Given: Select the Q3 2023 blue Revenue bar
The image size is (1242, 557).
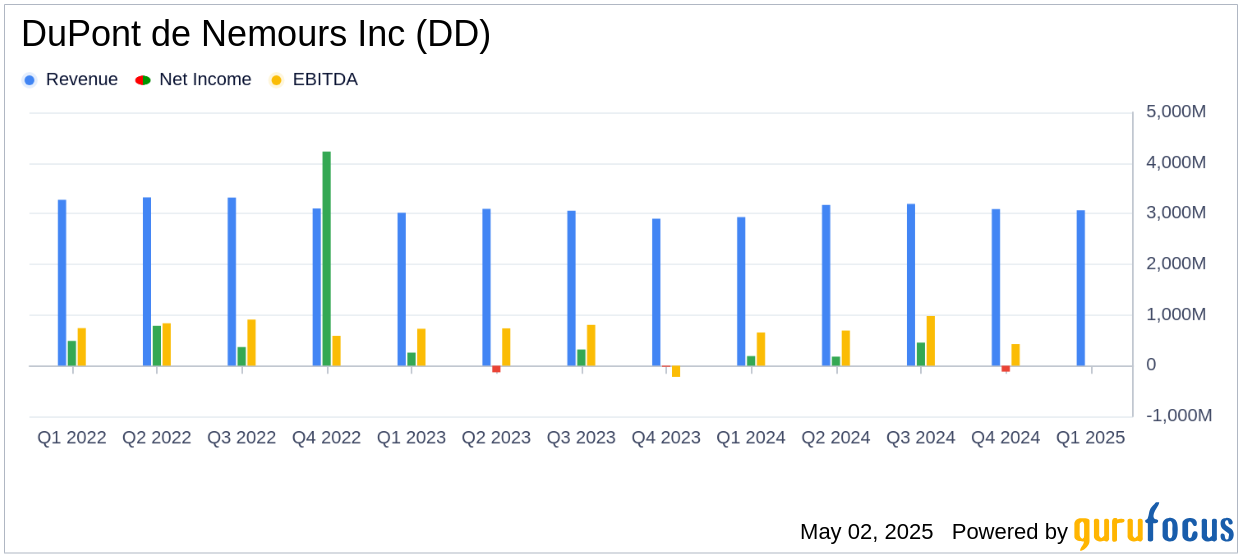Looking at the screenshot, I should (572, 289).
